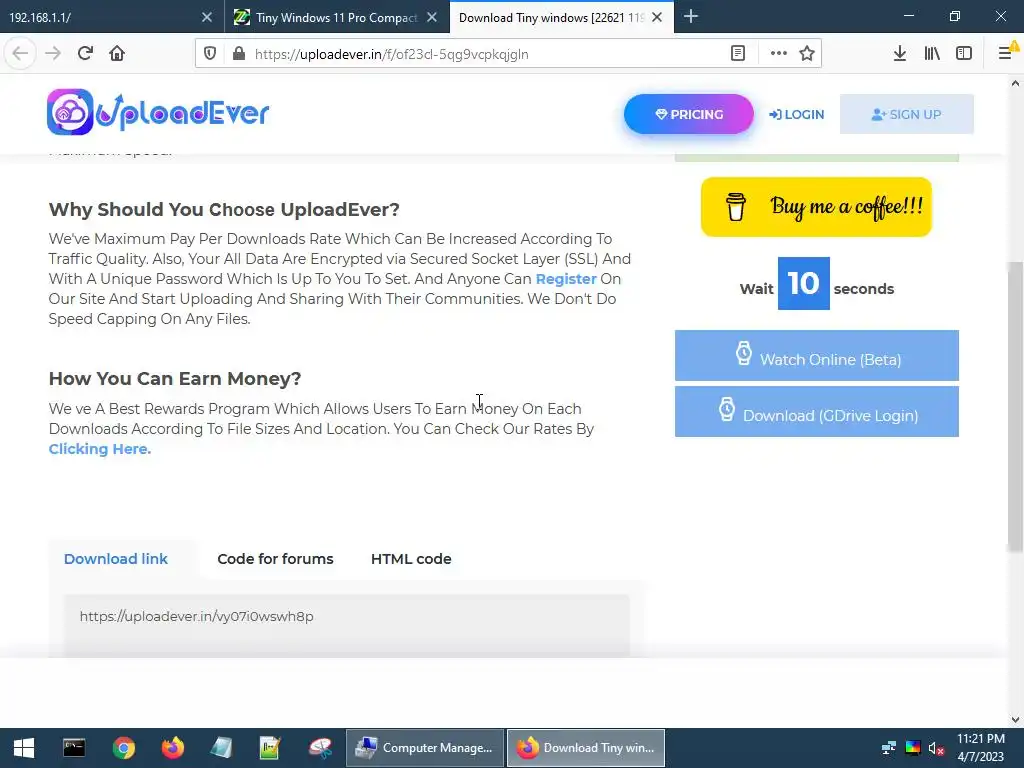Reload the current page

[x=85, y=54]
